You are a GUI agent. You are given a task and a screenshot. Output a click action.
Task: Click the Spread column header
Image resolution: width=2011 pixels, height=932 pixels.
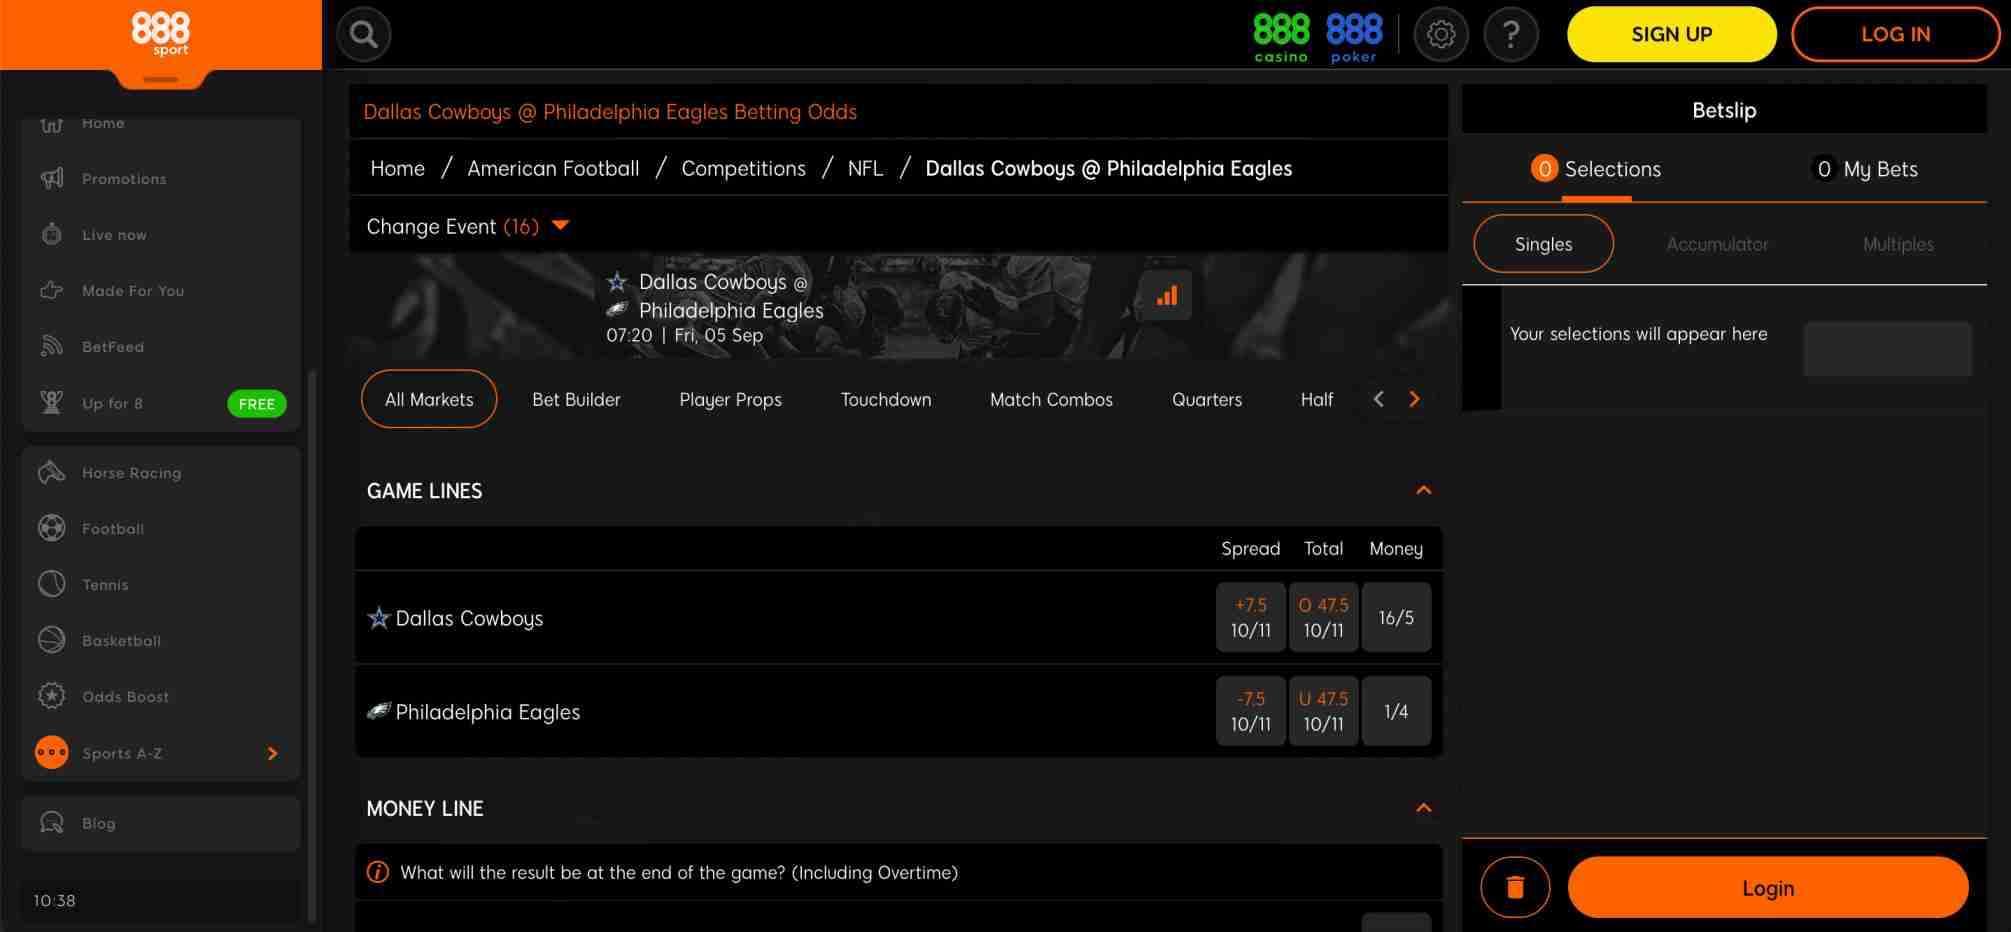[1250, 548]
